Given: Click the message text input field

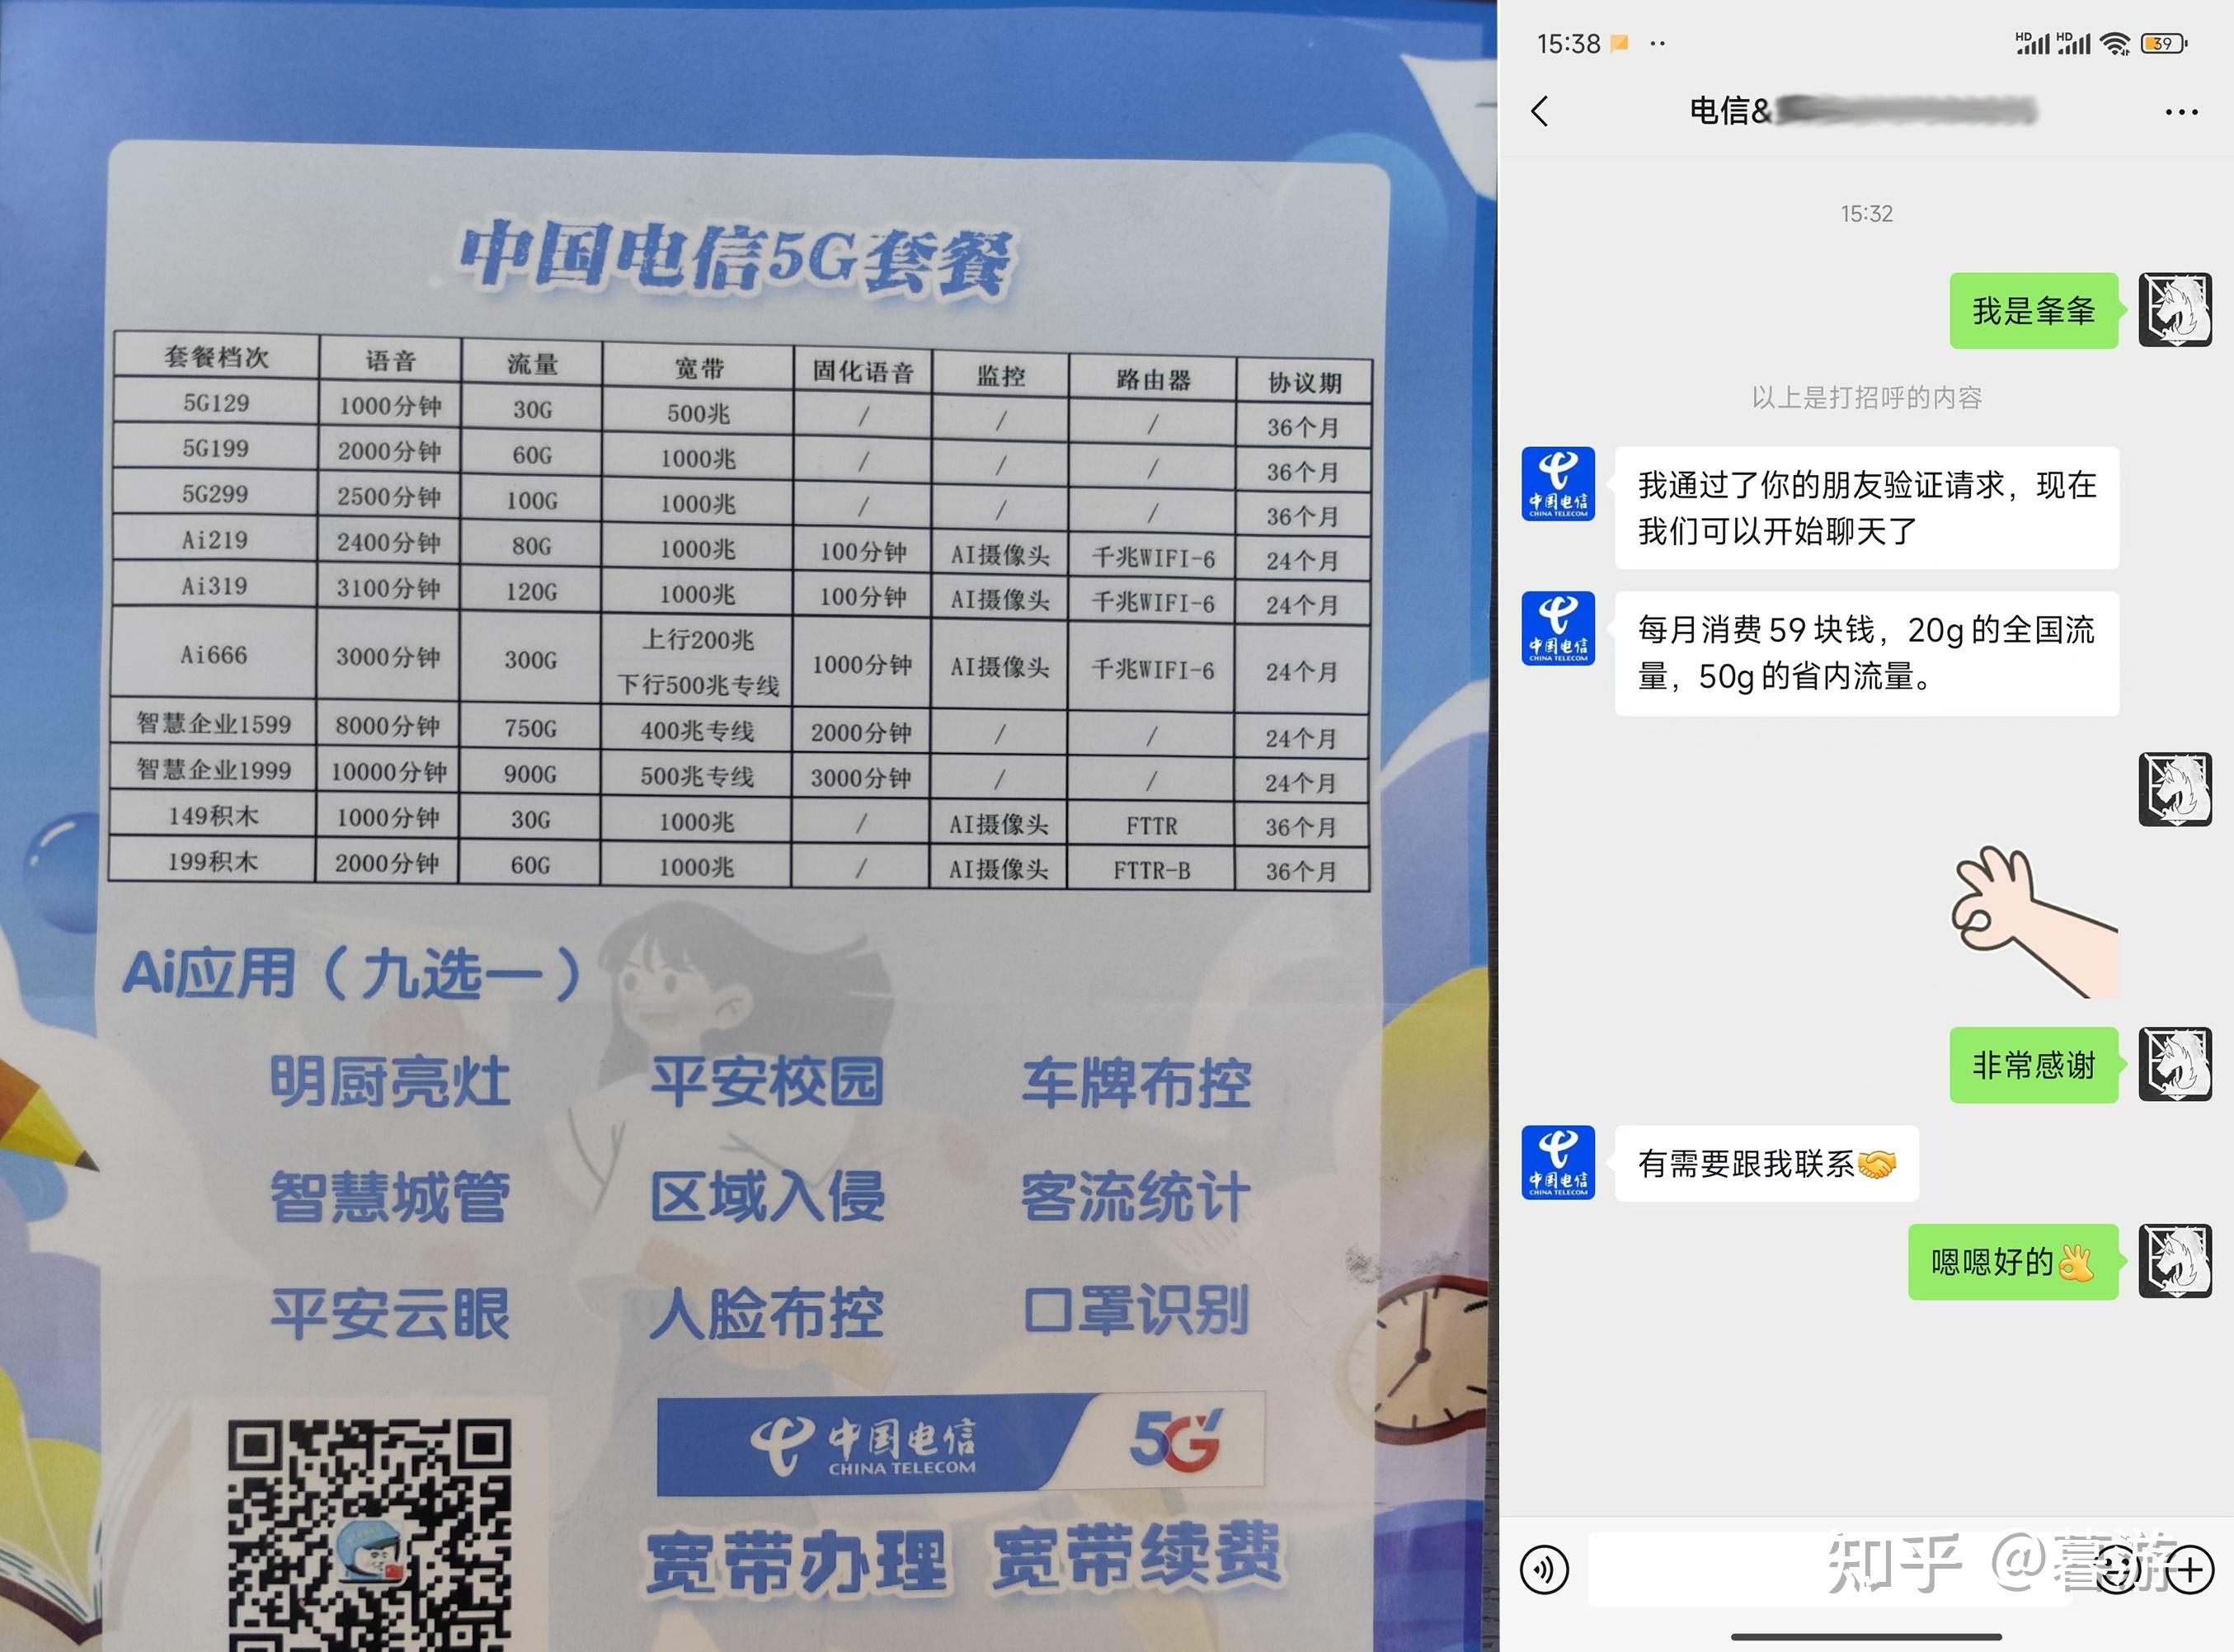Looking at the screenshot, I should [x=1830, y=1570].
